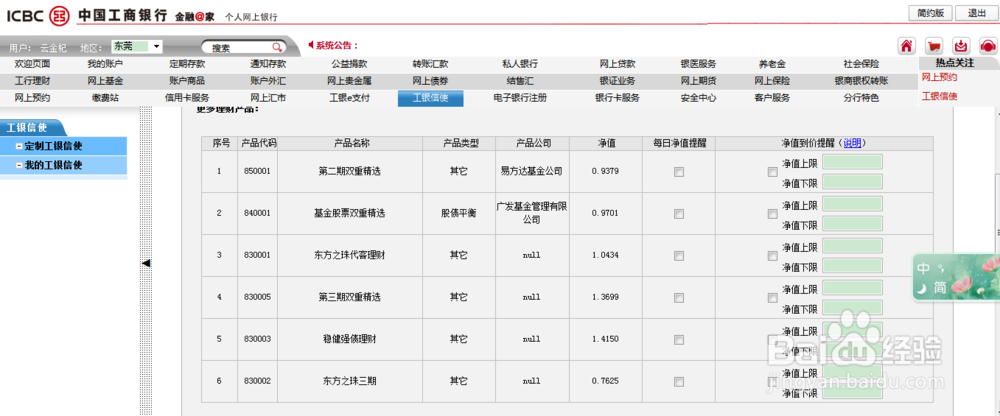Toggle the 中 language mode in IME widget
The height and width of the screenshot is (416, 1000).
[923, 269]
